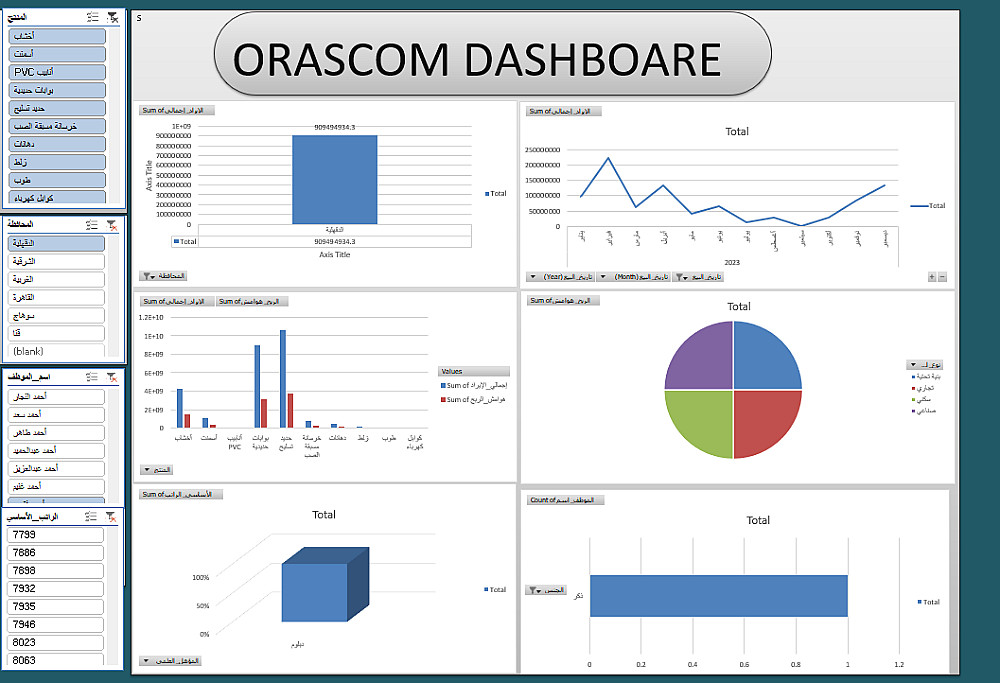1000x683 pixels.
Task: Click Sum of هوامش_الربح button on pie chart
Action: coord(563,300)
